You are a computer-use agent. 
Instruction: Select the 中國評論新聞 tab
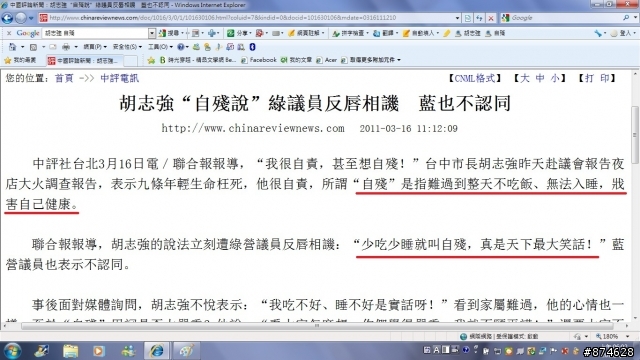pyautogui.click(x=84, y=60)
